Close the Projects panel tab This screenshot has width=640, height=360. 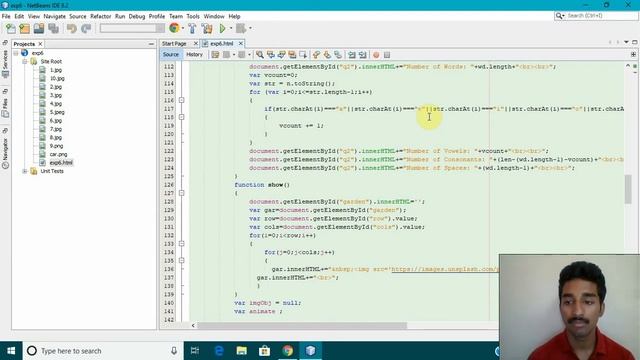[40, 44]
